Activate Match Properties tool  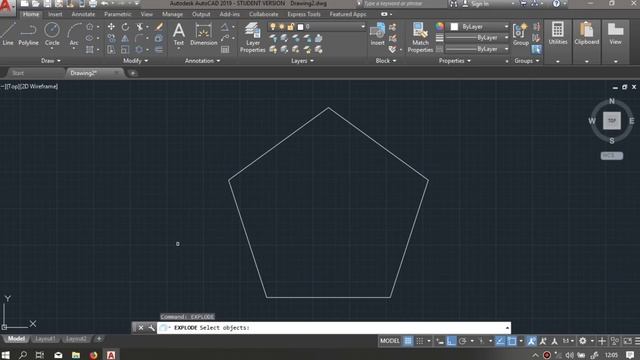pos(420,38)
